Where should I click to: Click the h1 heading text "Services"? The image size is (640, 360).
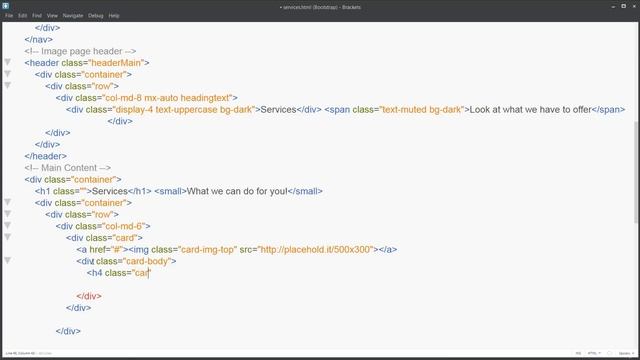tap(110, 191)
